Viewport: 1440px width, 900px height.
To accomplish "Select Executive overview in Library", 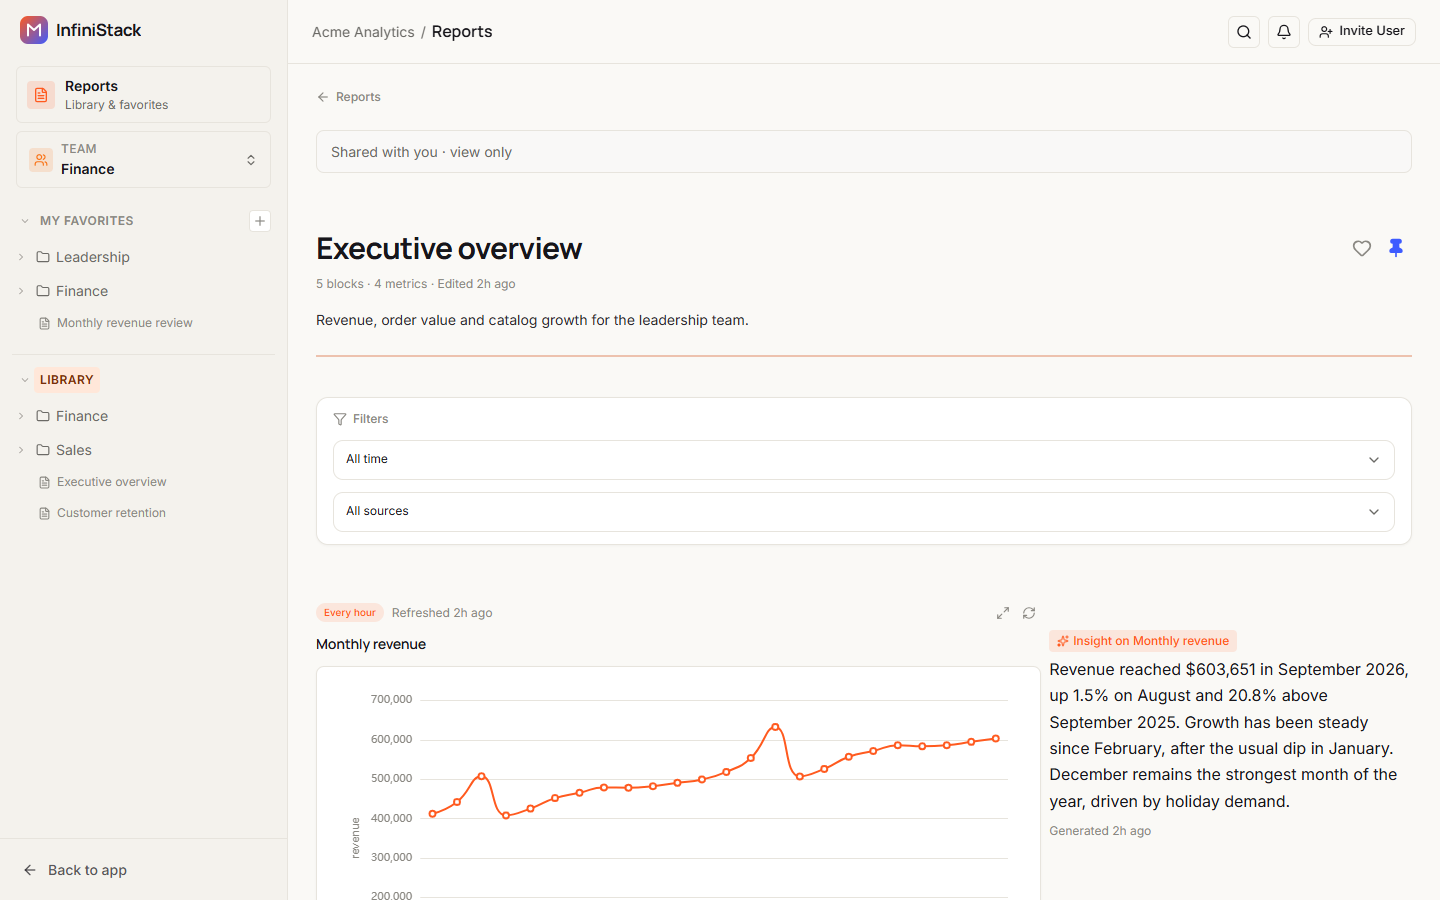I will click(x=112, y=482).
